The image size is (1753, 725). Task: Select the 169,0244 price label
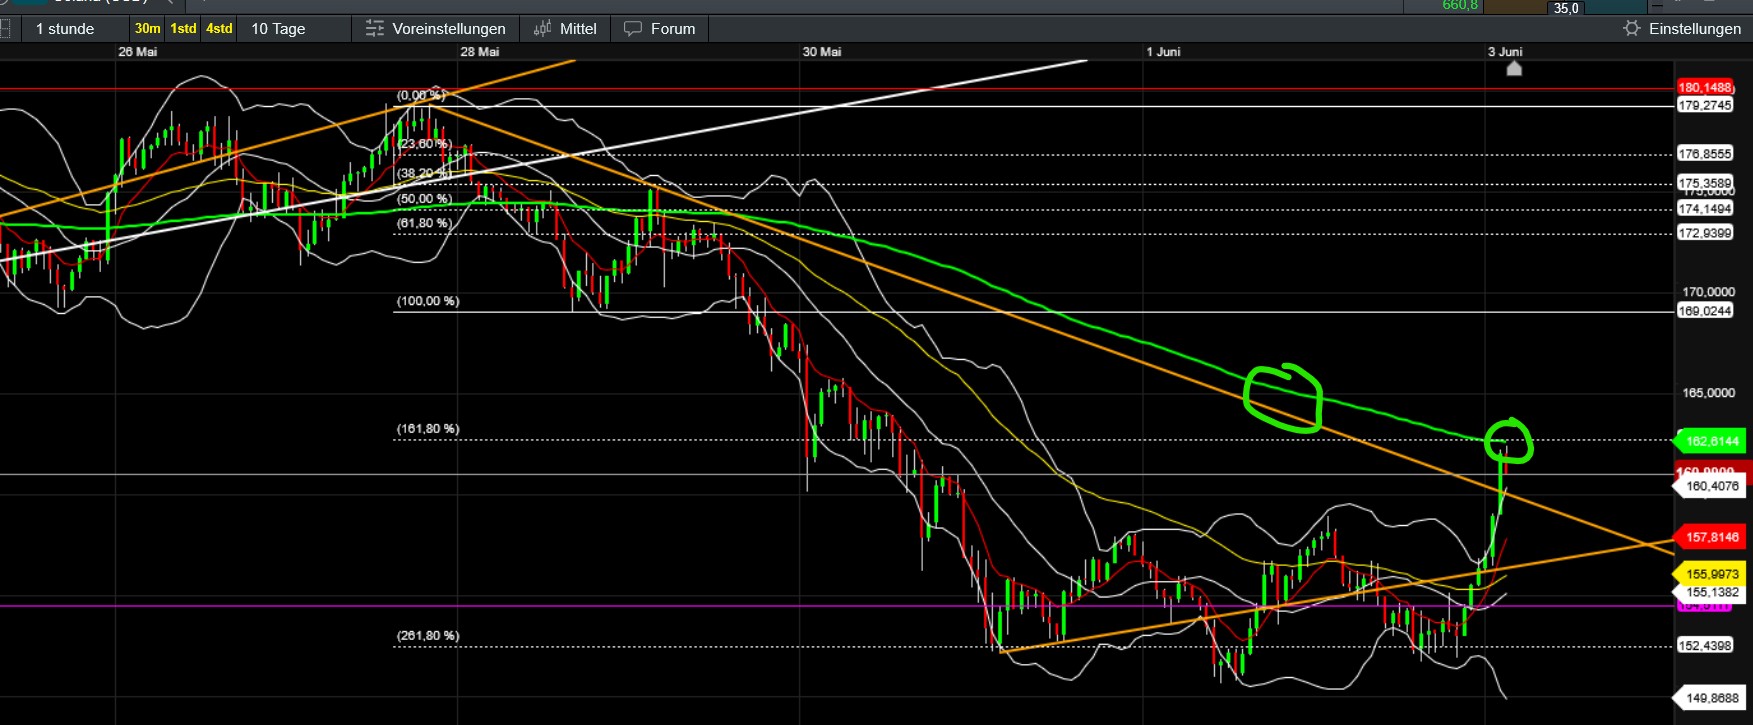pyautogui.click(x=1705, y=311)
